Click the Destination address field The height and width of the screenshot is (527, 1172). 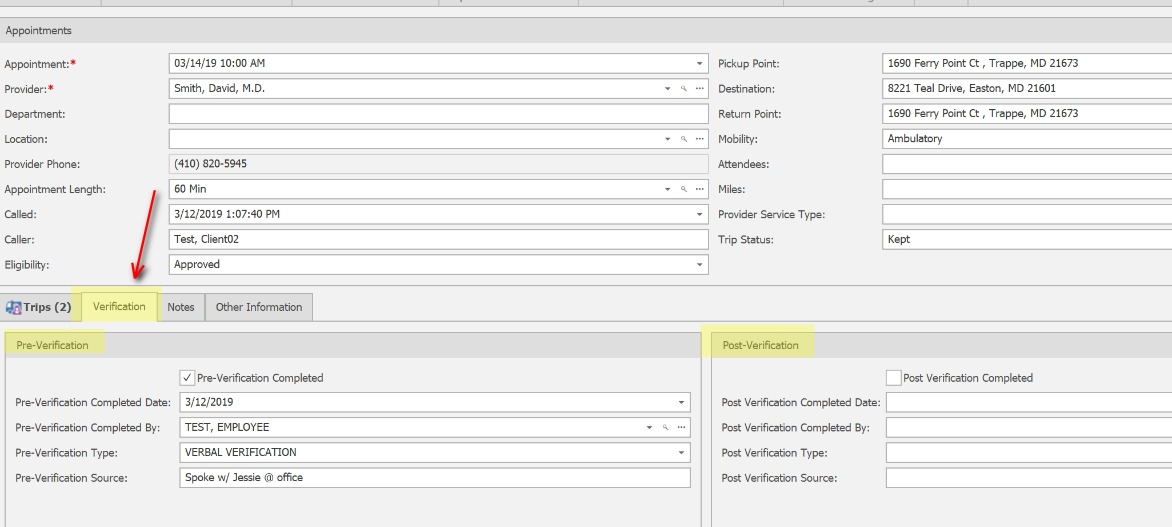click(x=1027, y=88)
